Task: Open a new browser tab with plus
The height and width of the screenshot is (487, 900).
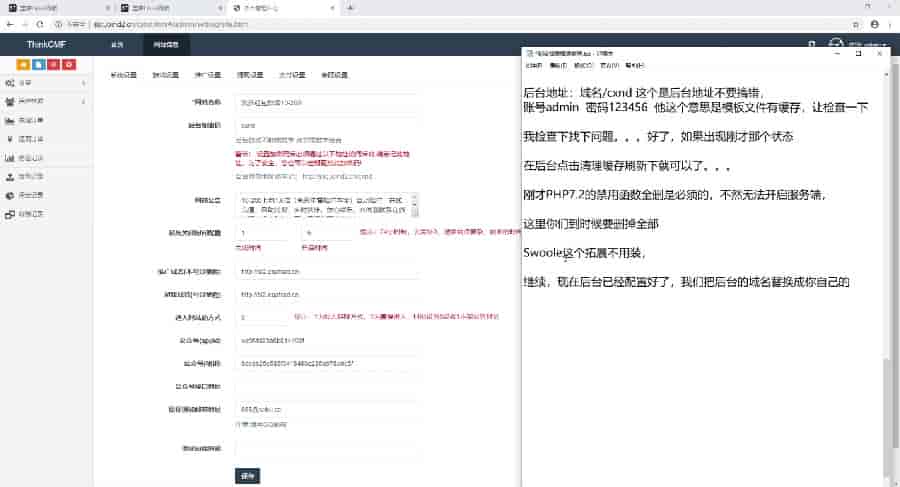Action: click(x=350, y=7)
